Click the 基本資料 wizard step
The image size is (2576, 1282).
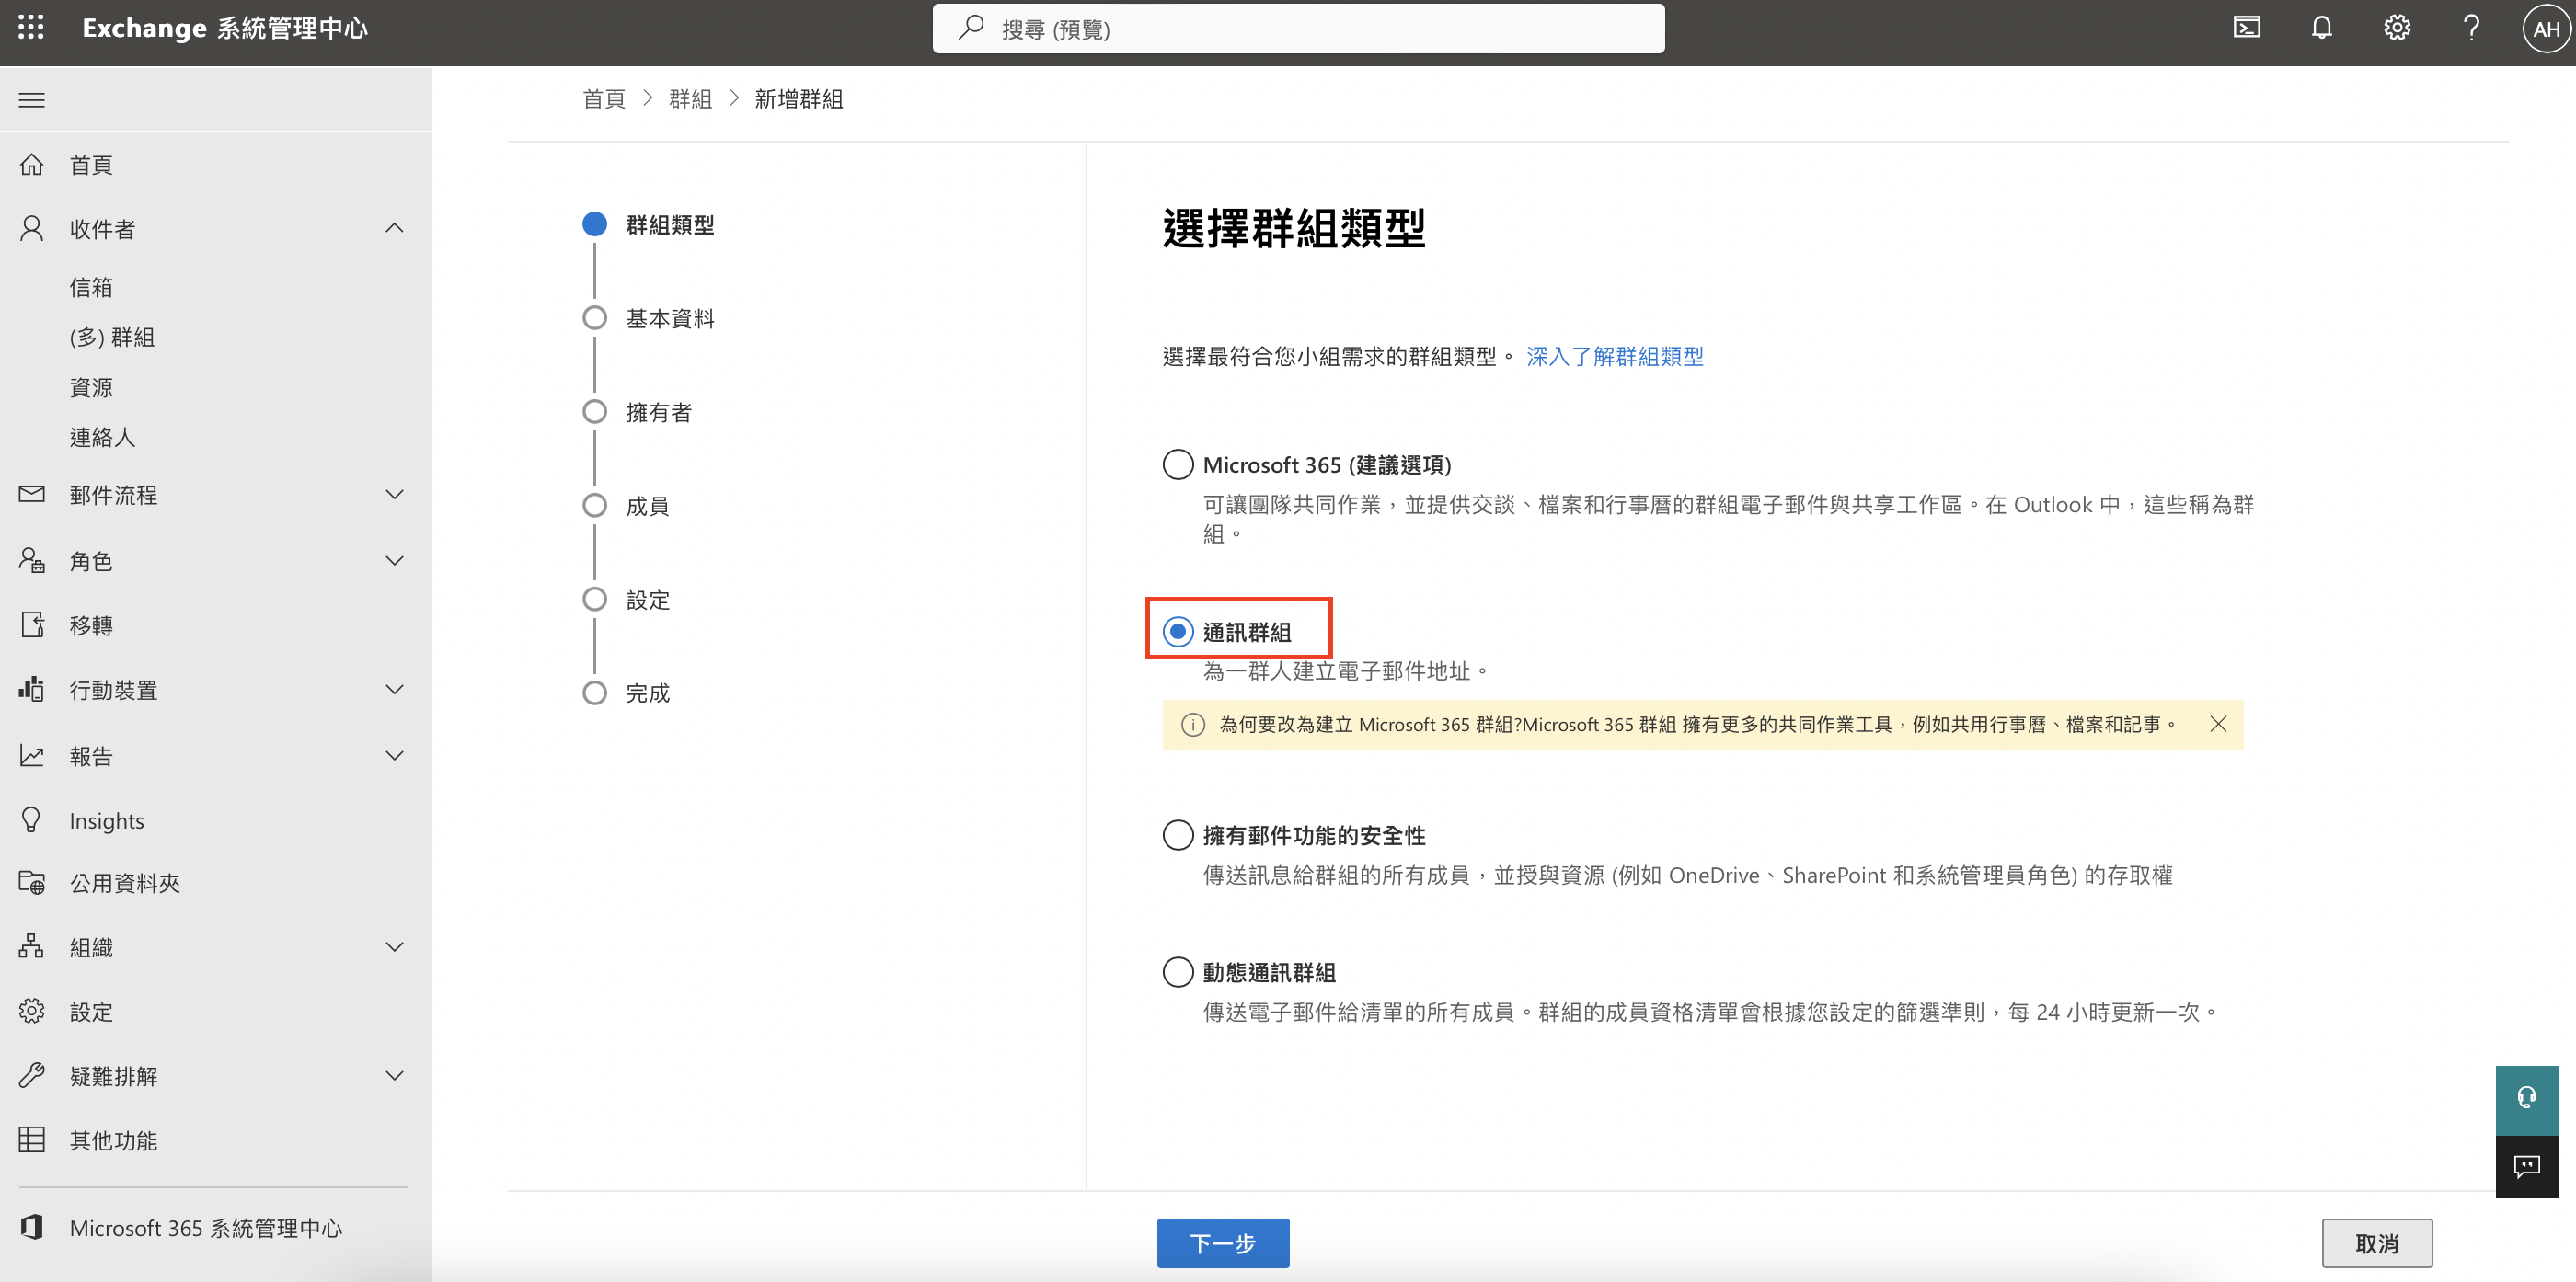(670, 318)
